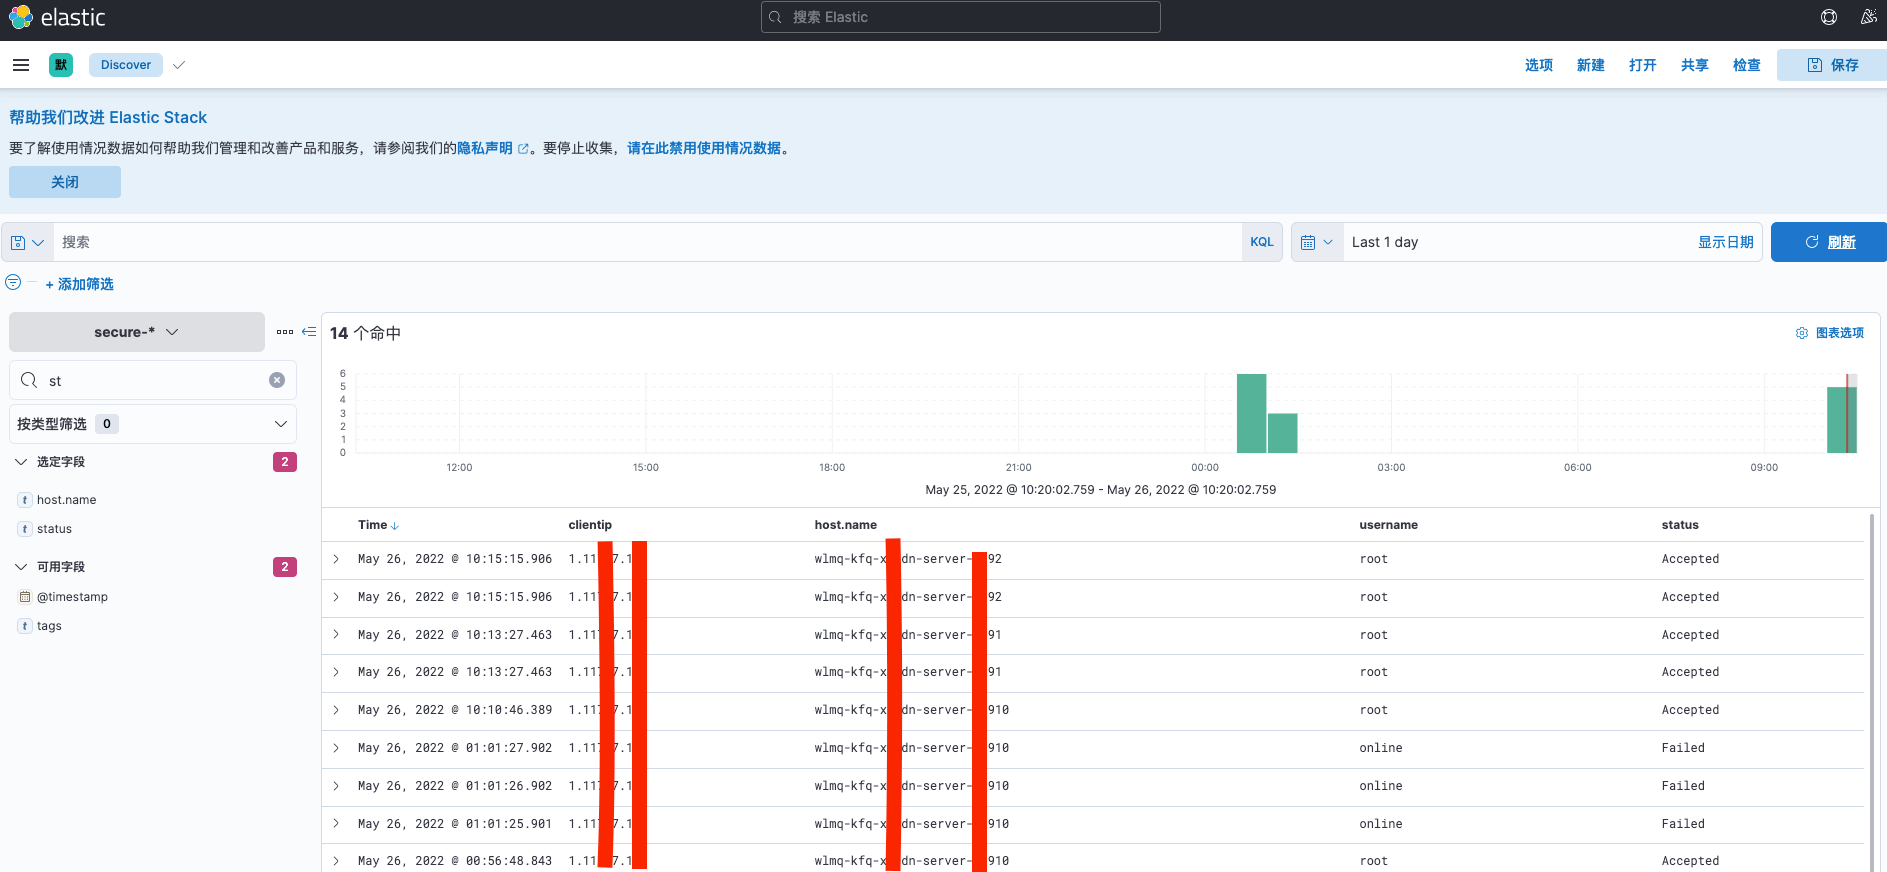Collapse the field sidebar arrow icon
The image size is (1887, 872).
pyautogui.click(x=309, y=332)
